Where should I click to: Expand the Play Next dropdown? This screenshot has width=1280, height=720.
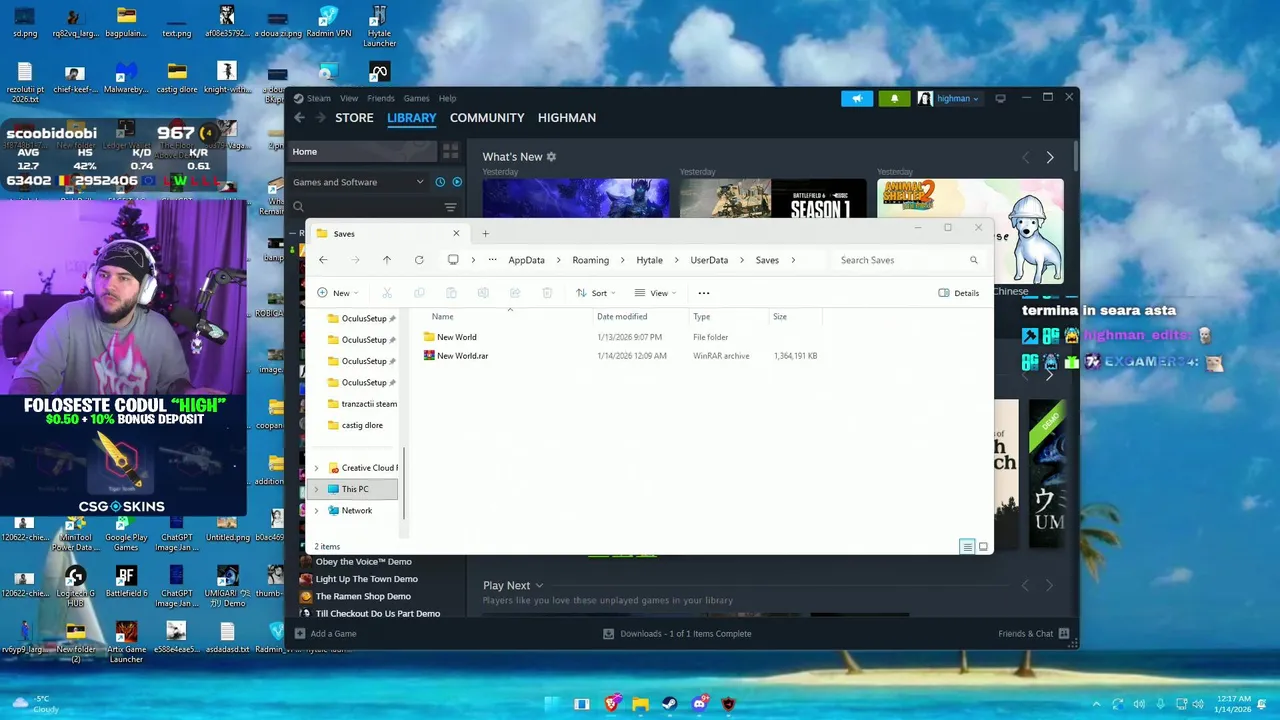539,585
